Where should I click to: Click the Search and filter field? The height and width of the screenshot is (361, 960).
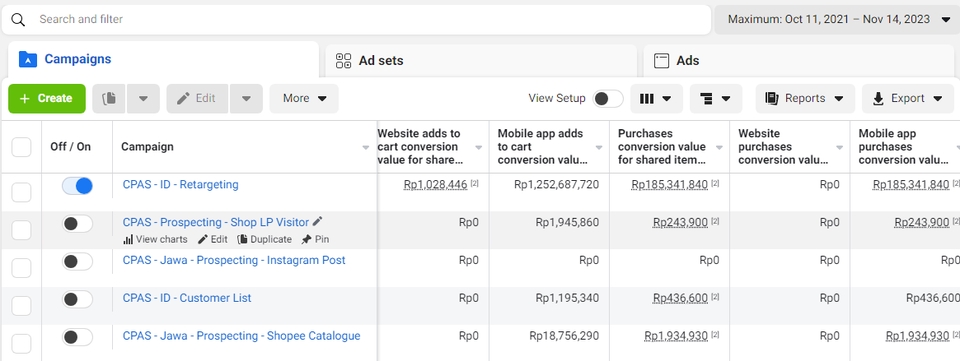click(356, 20)
